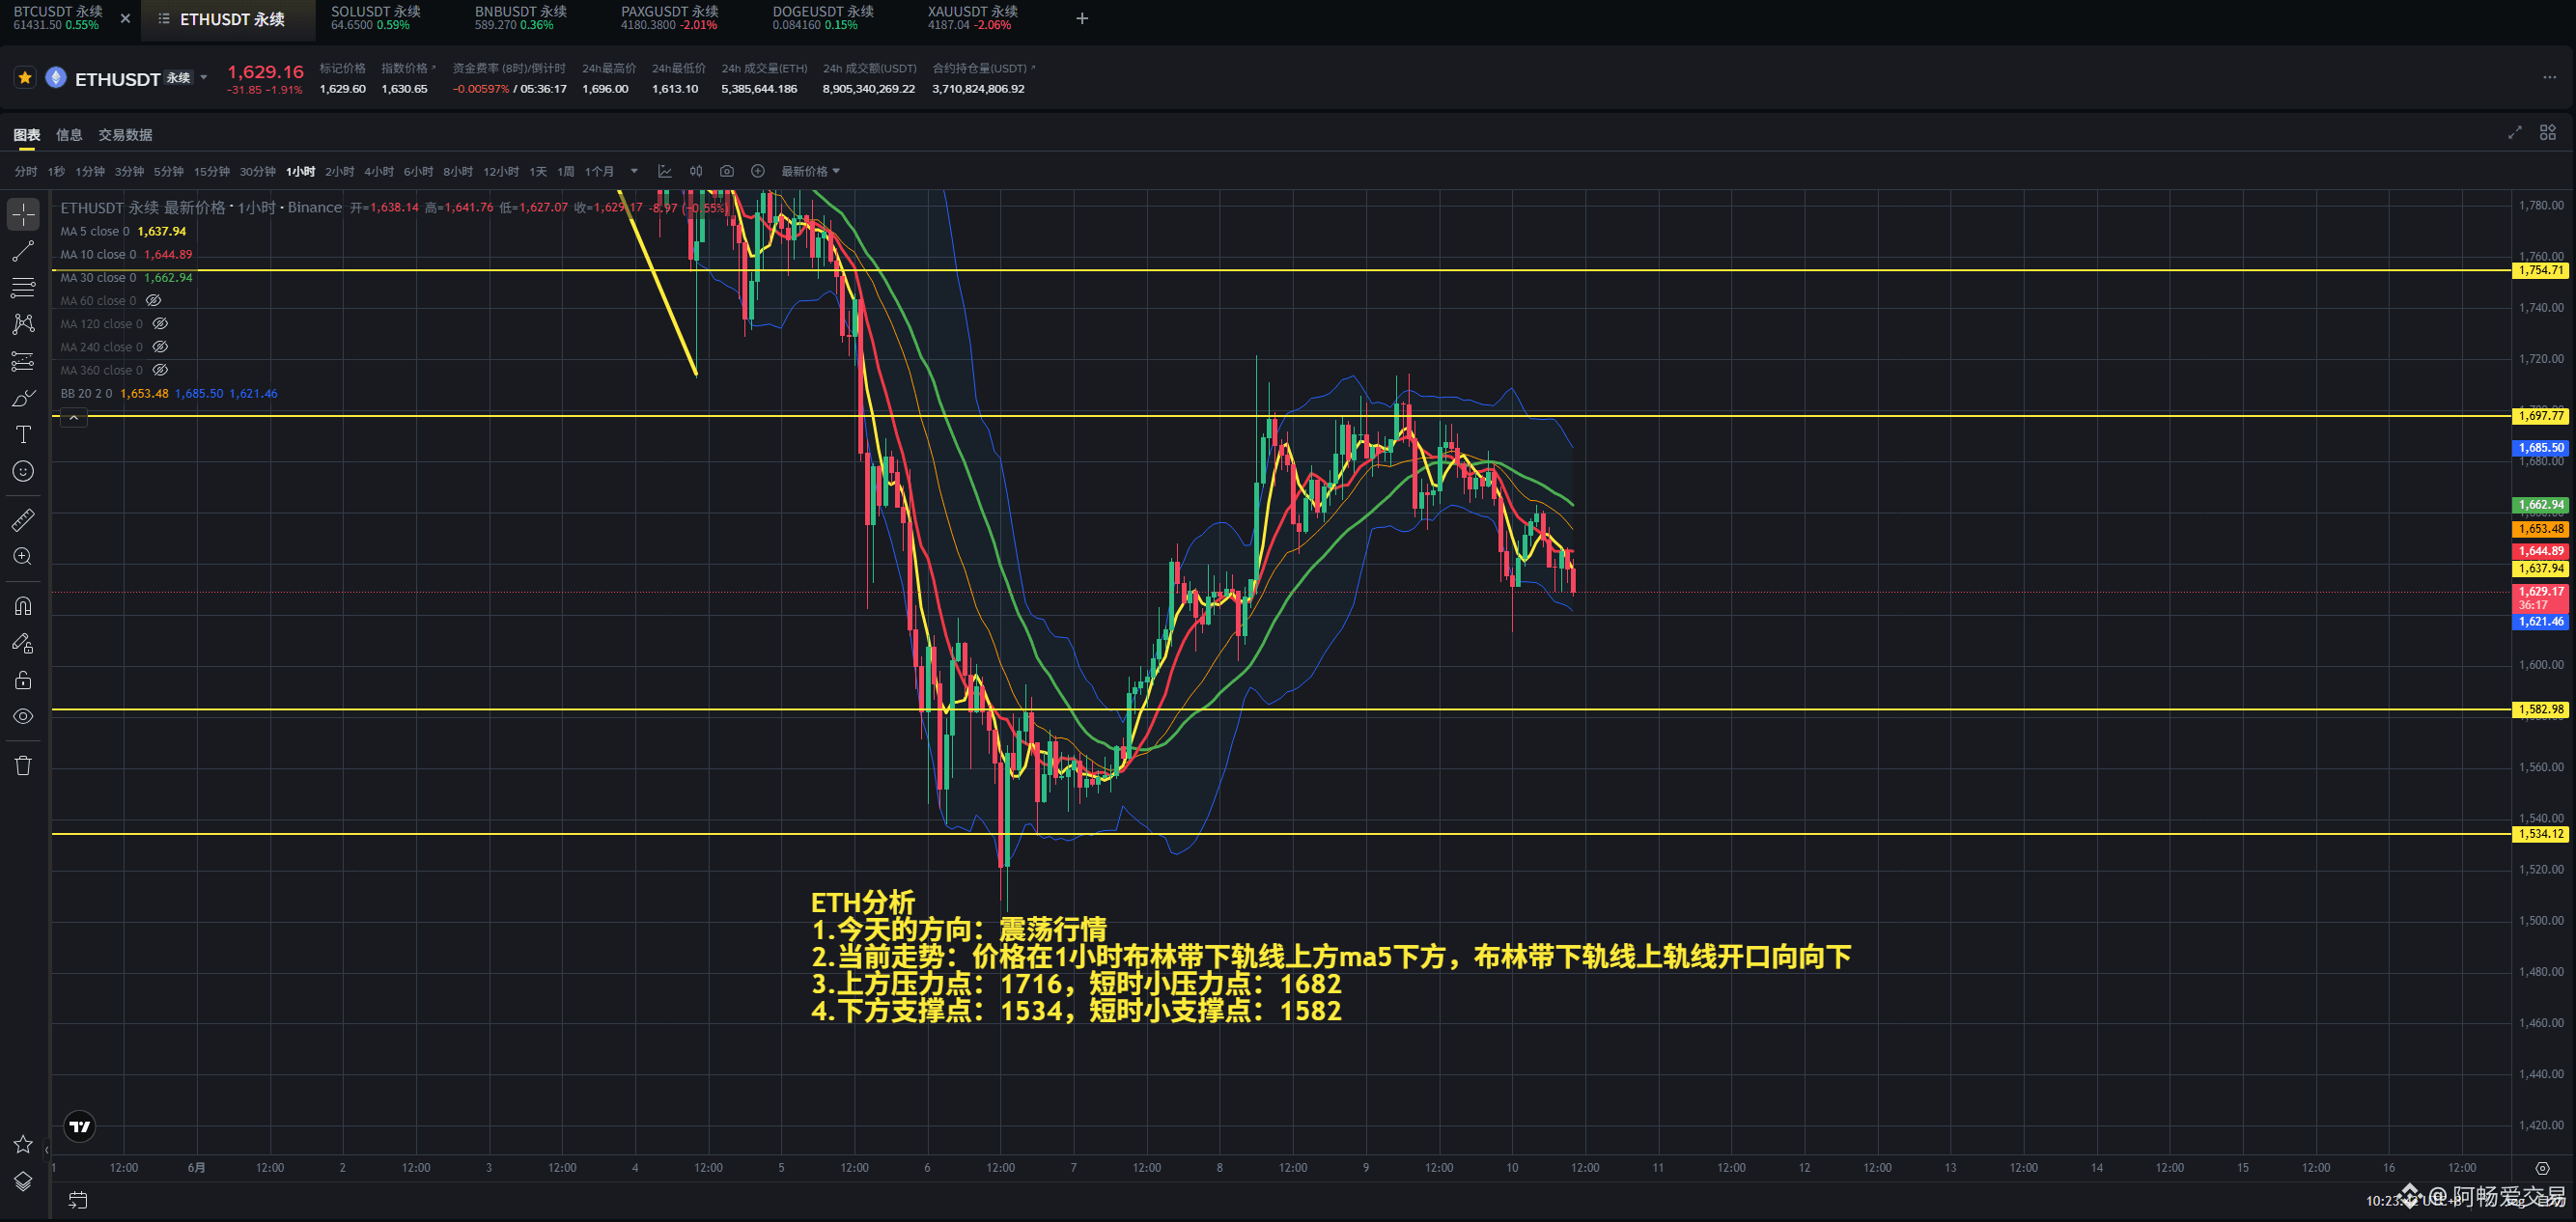Click the 1,582.98 horizontal line price label

click(2540, 709)
